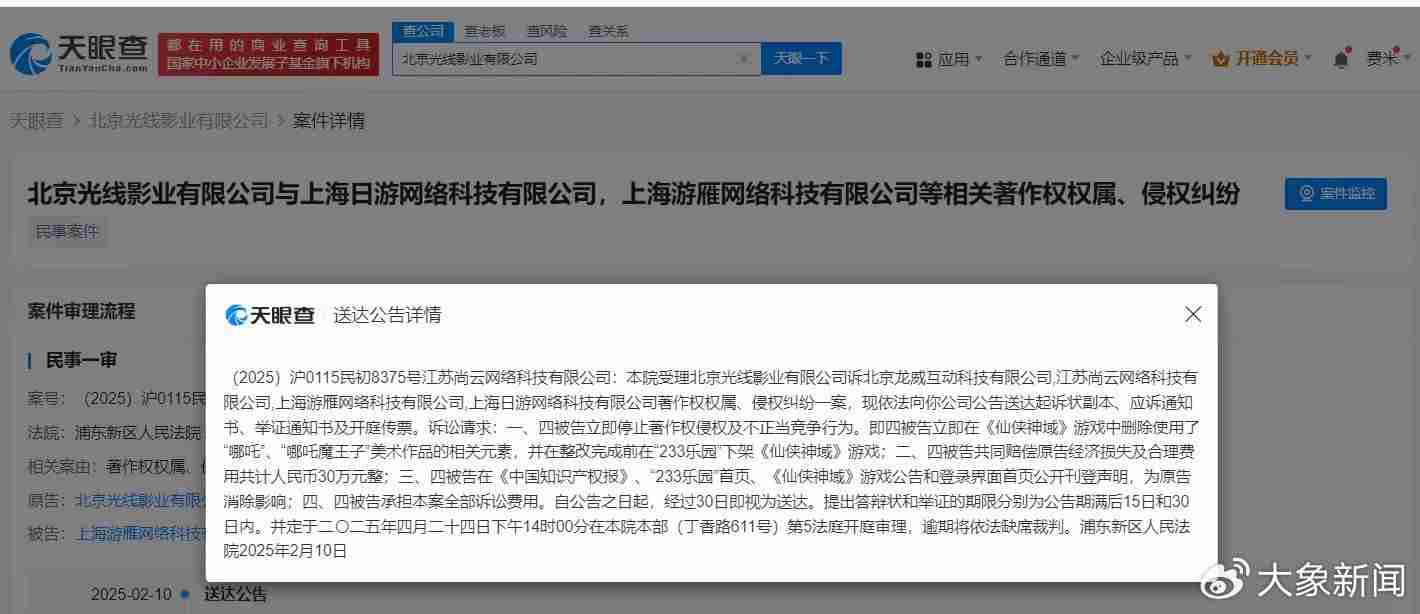Click the 送达公告 timeline entry
Viewport: 1420px width, 614px height.
(236, 595)
